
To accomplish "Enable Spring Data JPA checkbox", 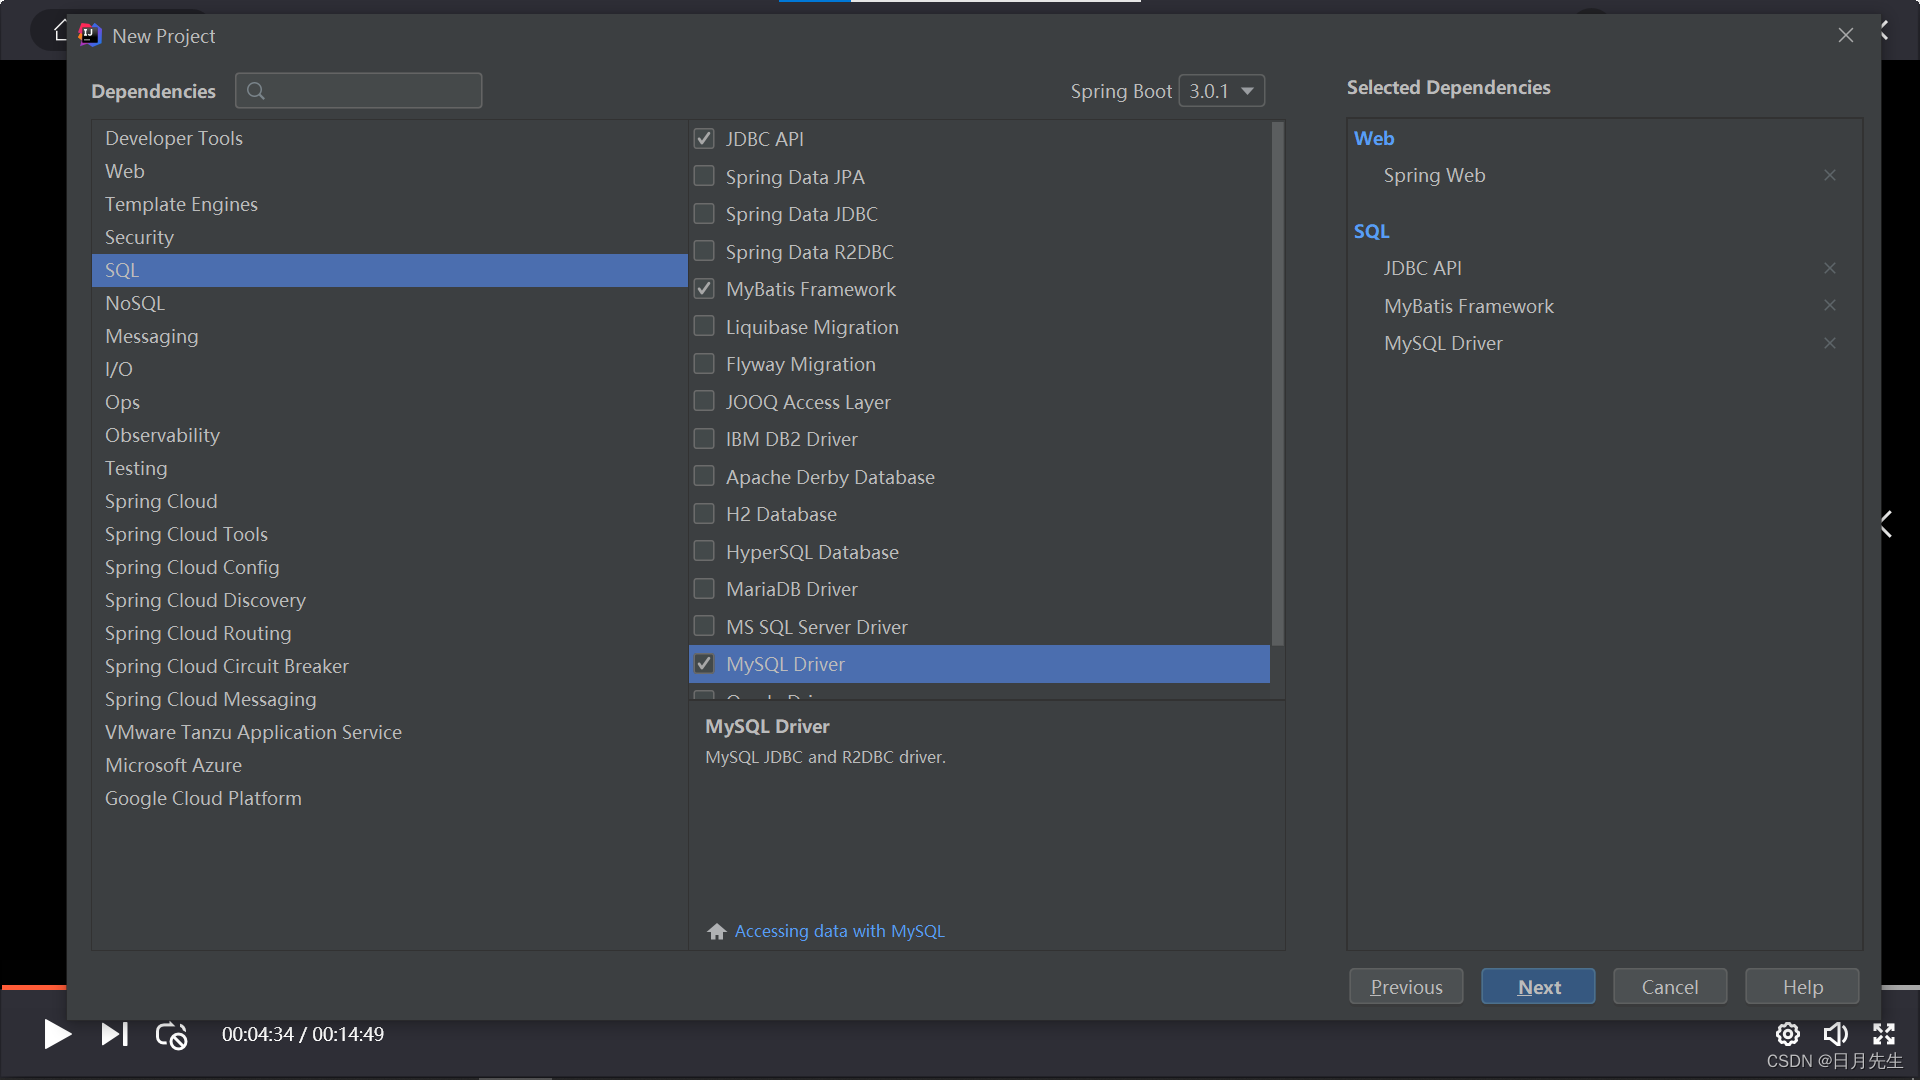I will (x=704, y=177).
